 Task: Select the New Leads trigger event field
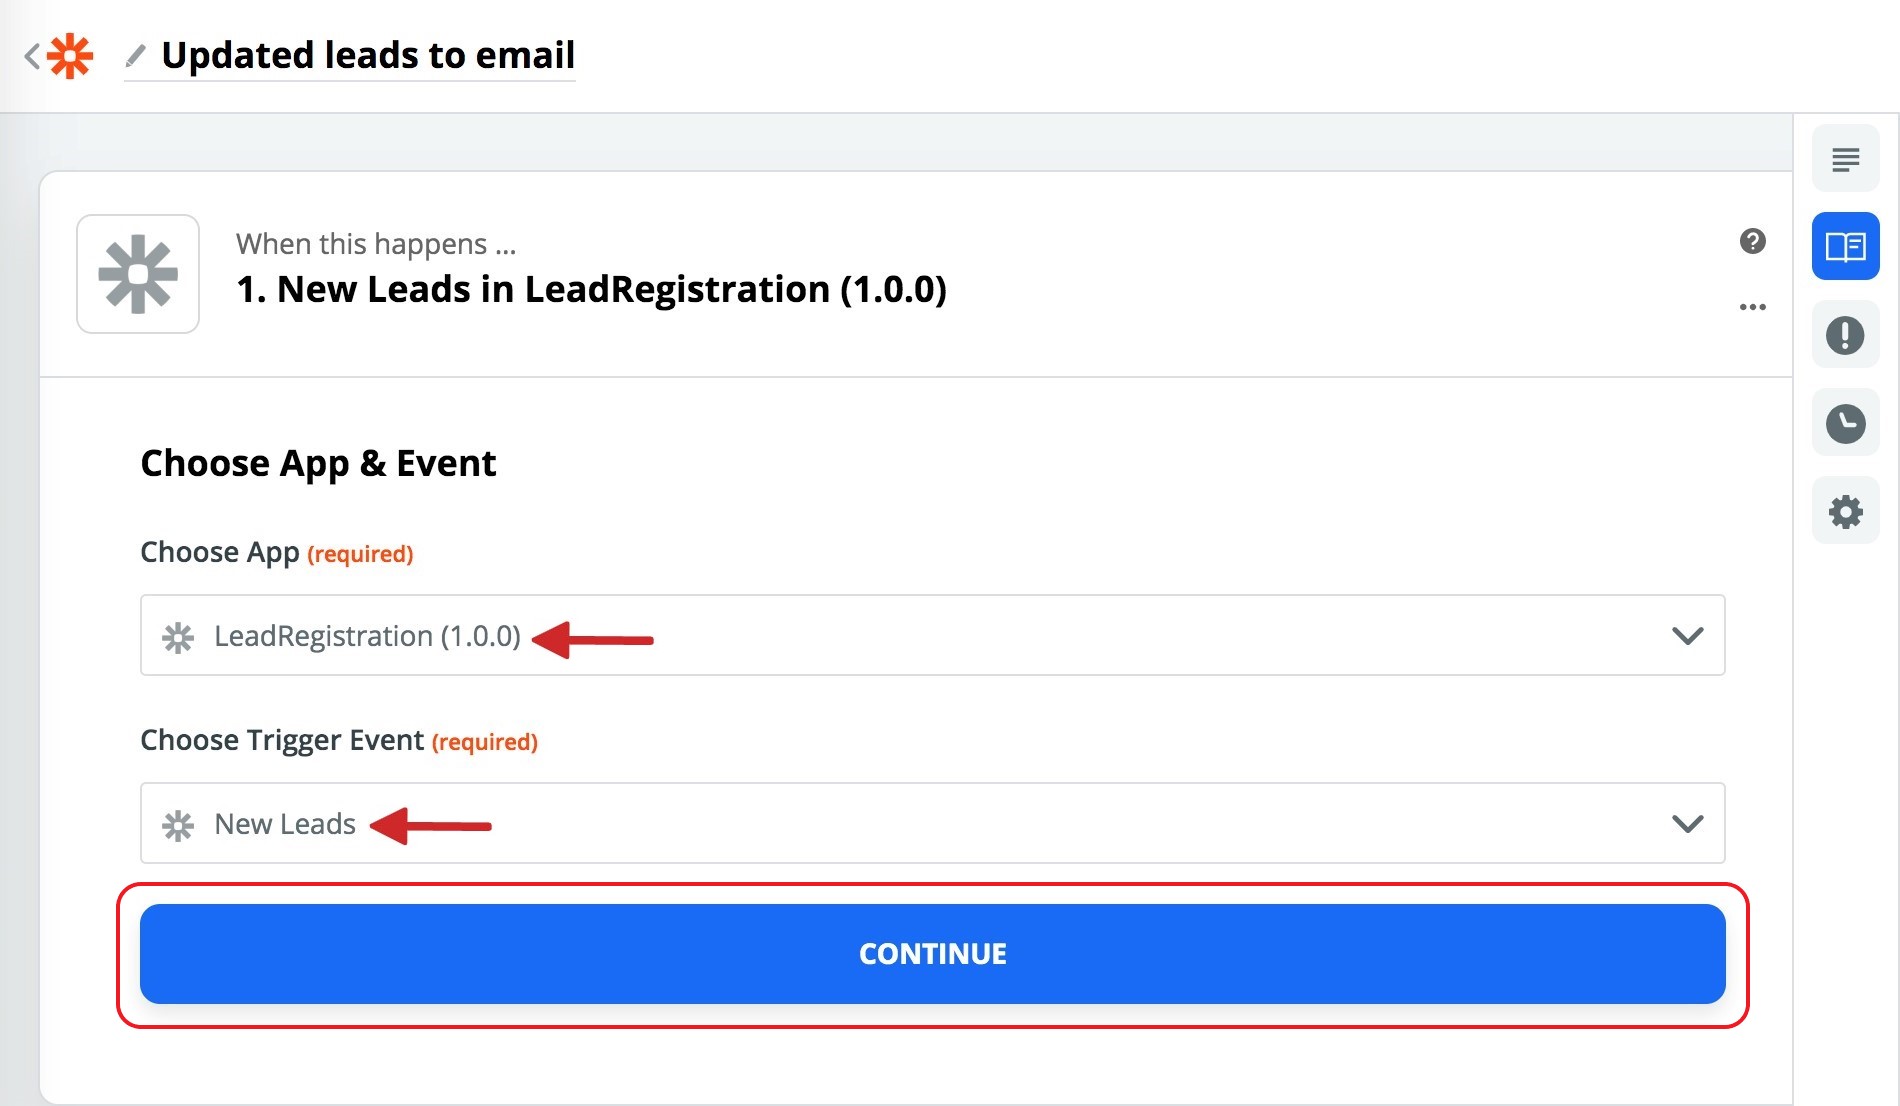900,824
